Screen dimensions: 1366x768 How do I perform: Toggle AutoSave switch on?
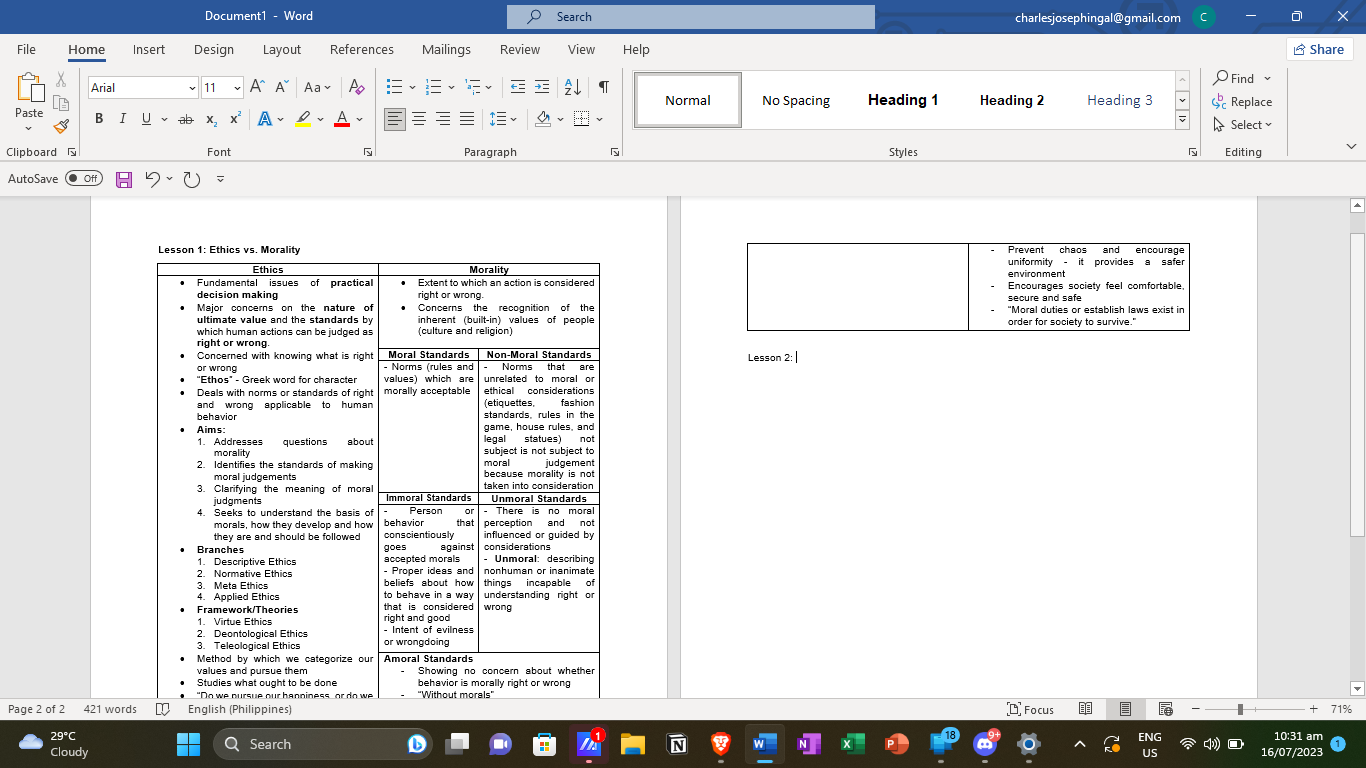coord(84,178)
